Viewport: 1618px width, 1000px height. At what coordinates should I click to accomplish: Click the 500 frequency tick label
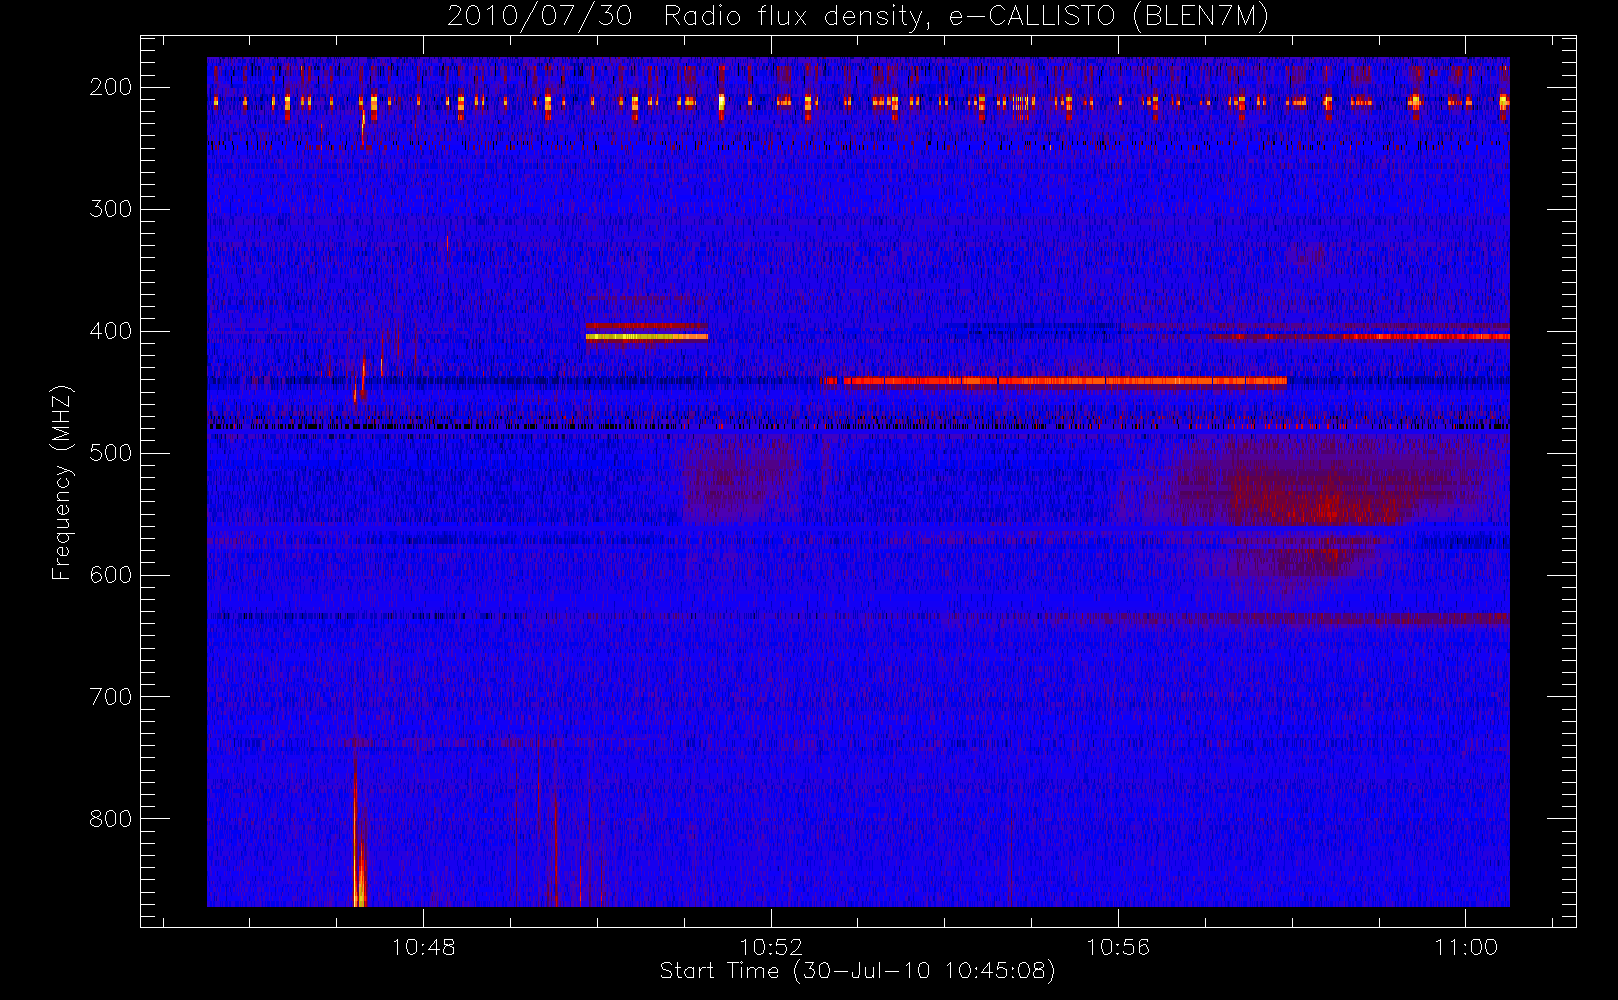tap(111, 453)
